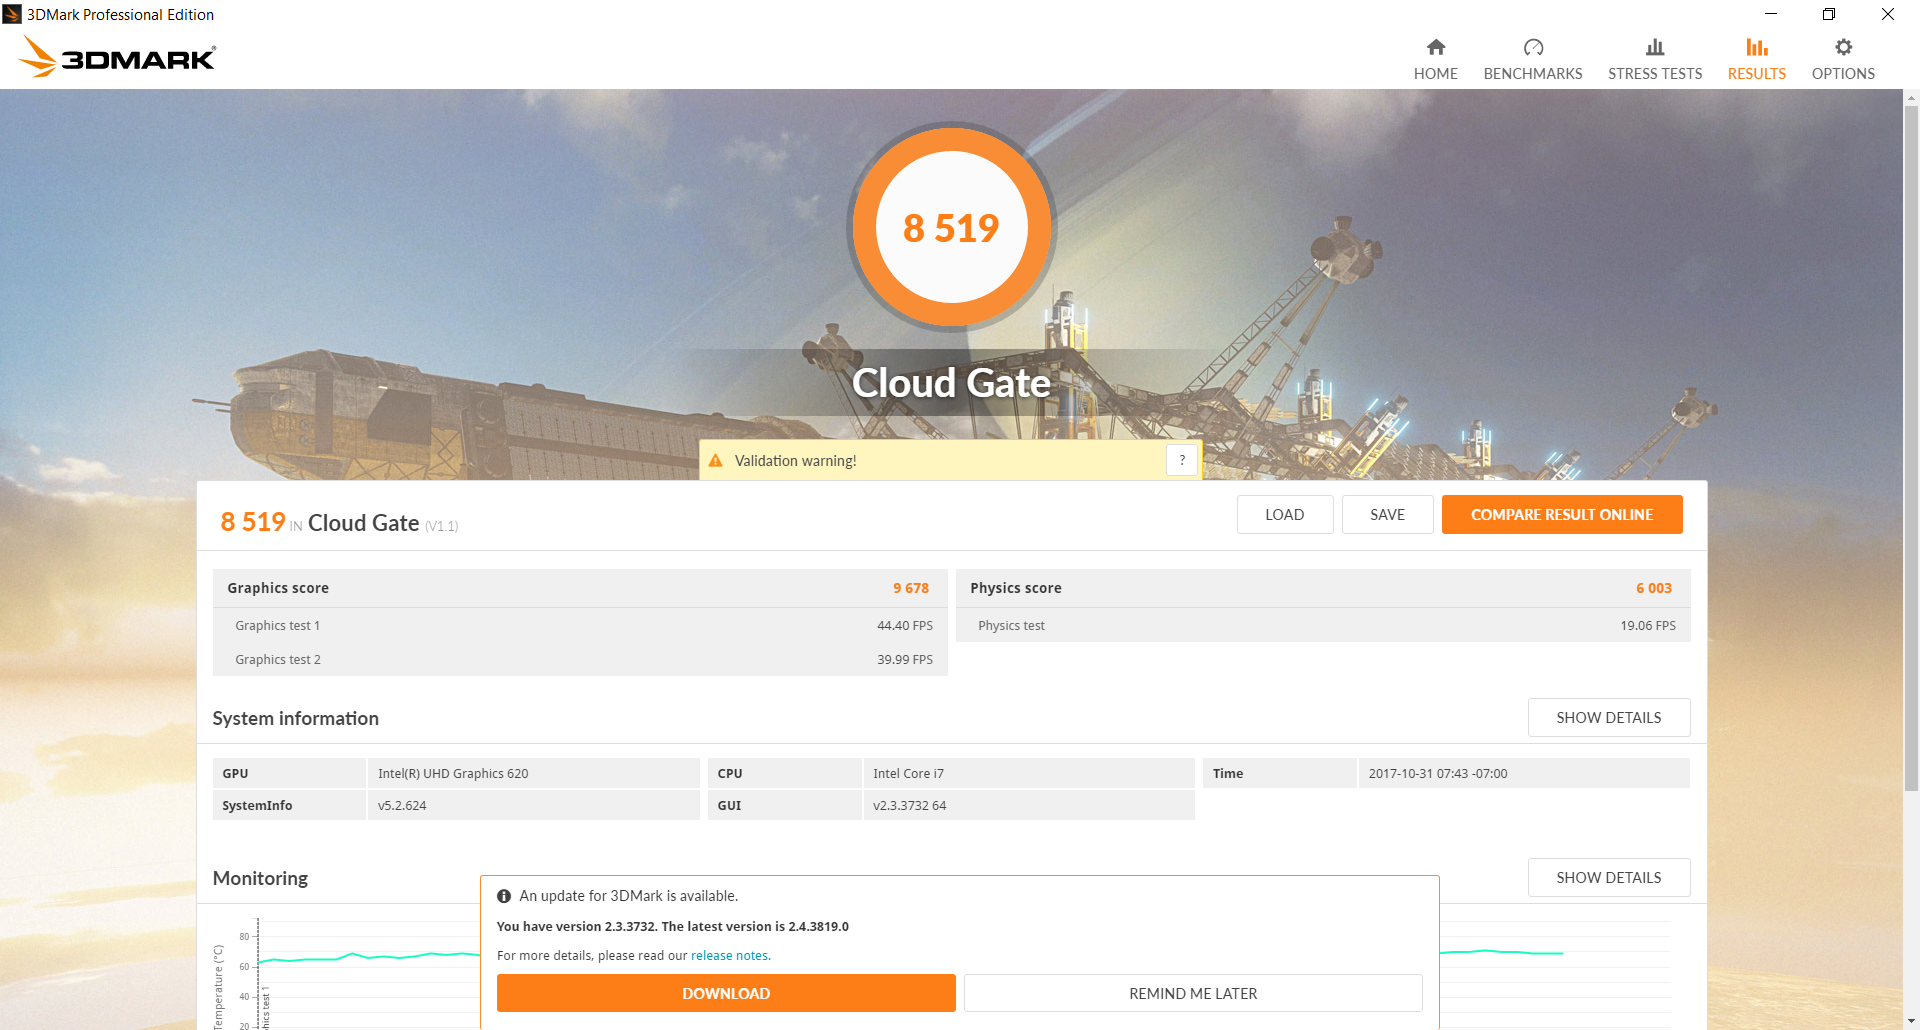Image resolution: width=1920 pixels, height=1030 pixels.
Task: Click the Intel(R) UHD Graphics 620 cell
Action: [534, 773]
